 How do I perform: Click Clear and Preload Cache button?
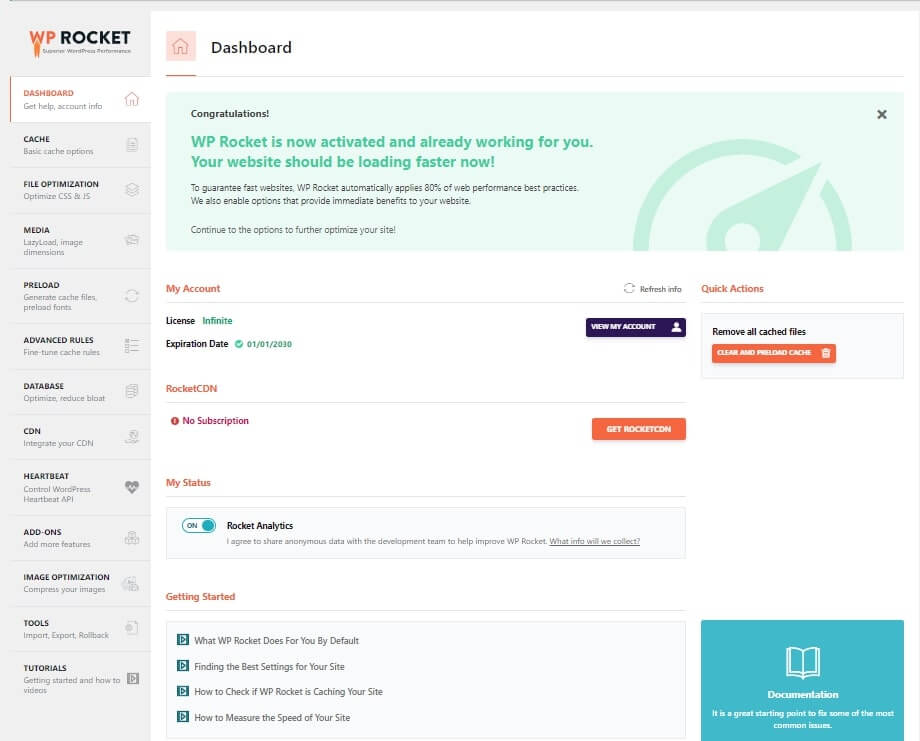(x=773, y=353)
